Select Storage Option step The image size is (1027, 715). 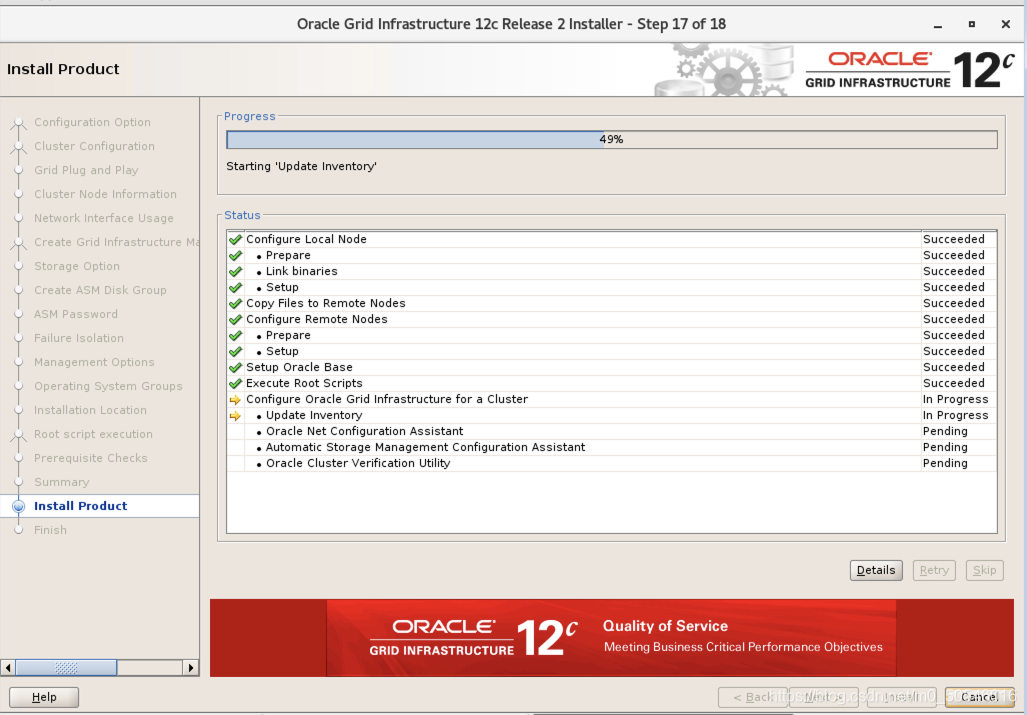[77, 266]
